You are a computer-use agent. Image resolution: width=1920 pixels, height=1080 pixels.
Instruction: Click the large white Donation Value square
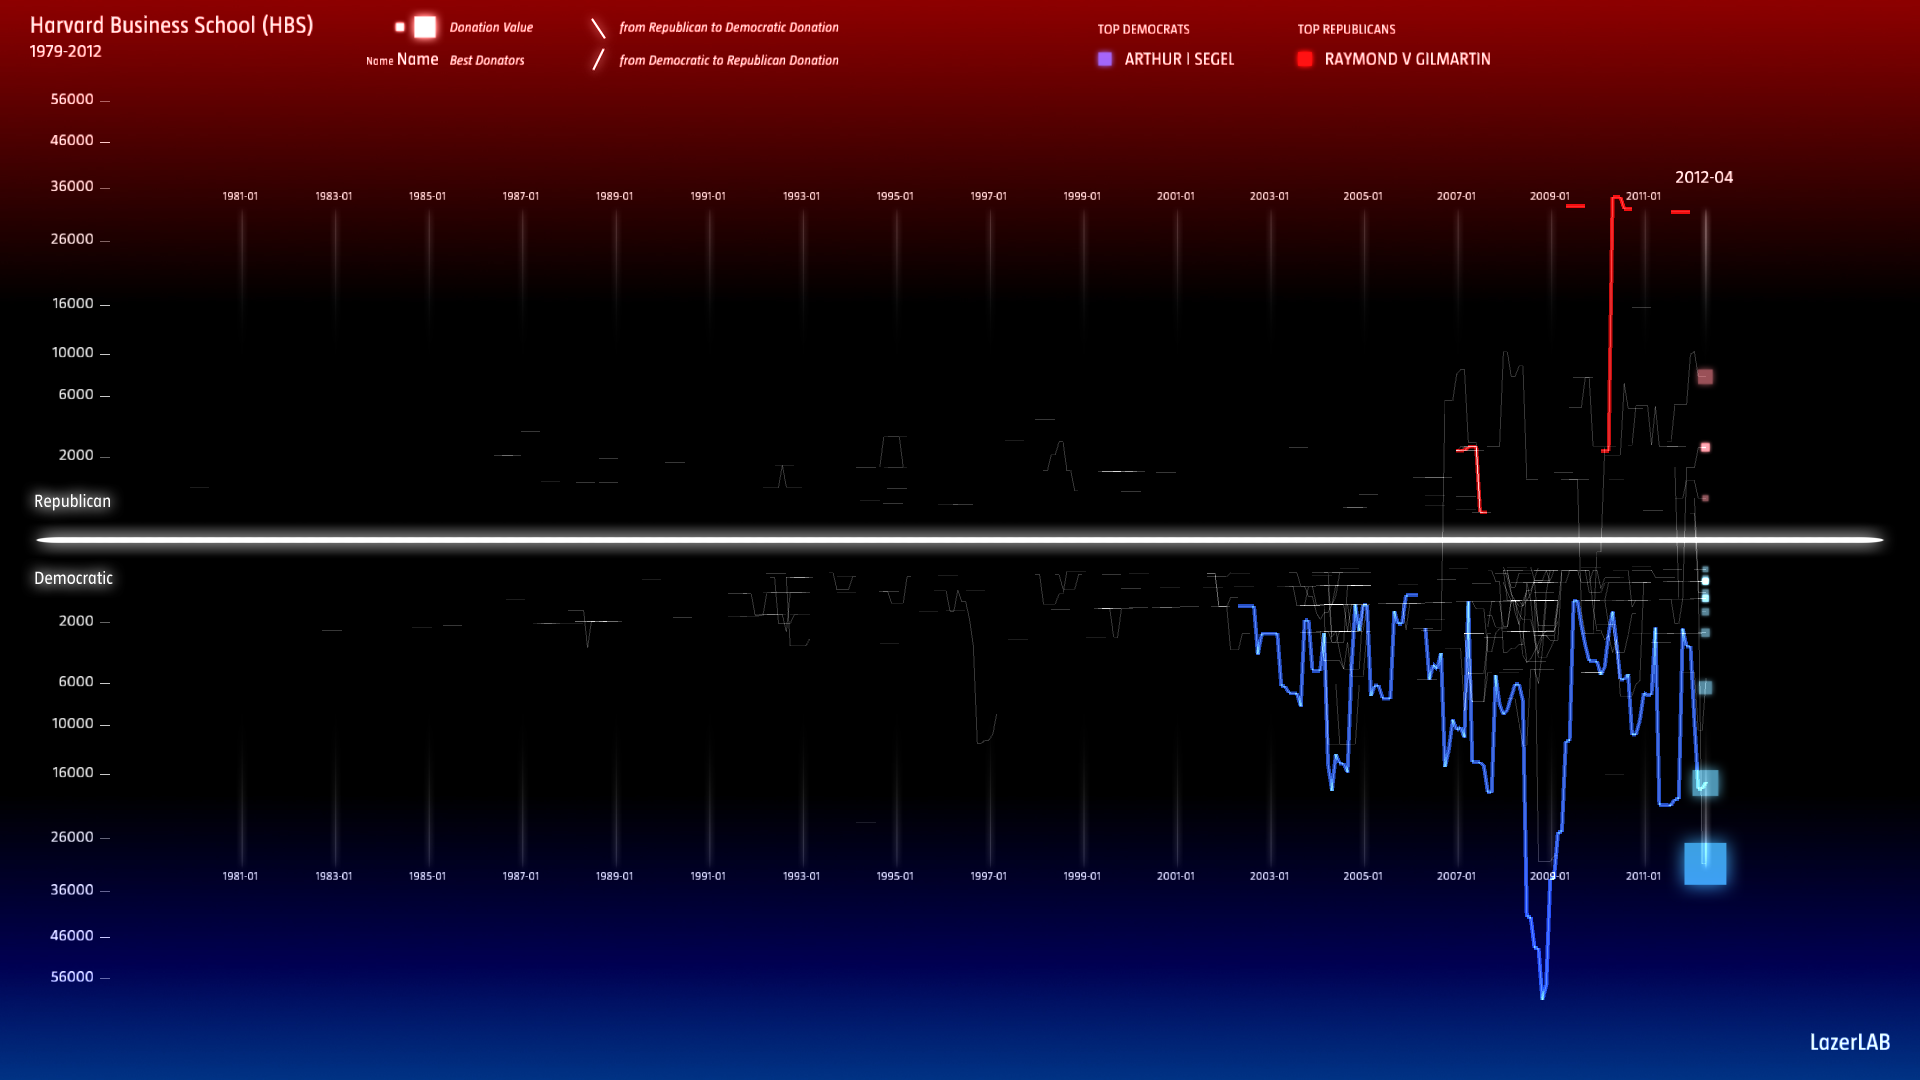[x=425, y=27]
